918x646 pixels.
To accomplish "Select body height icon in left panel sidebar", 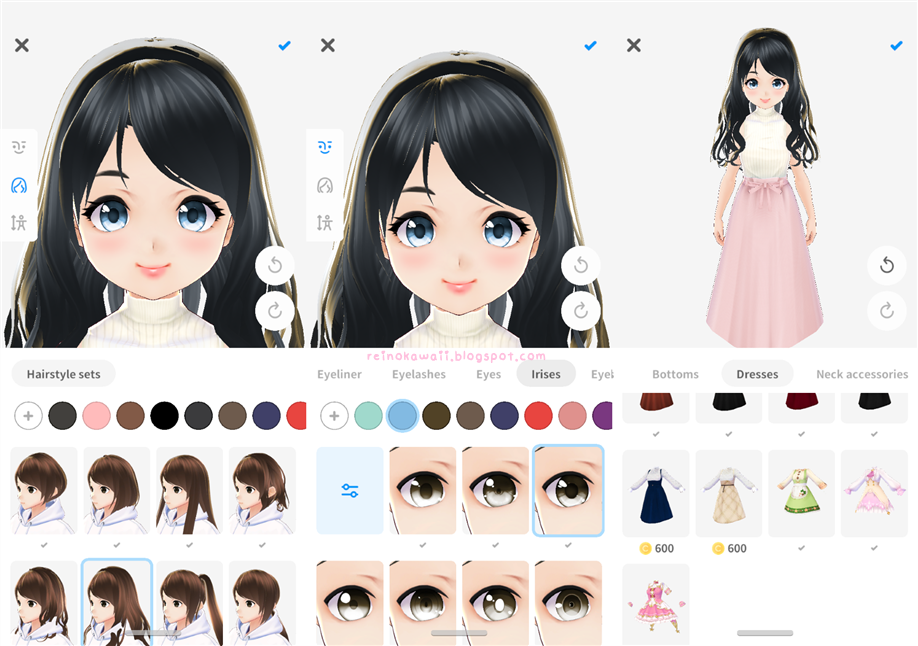I will [x=19, y=223].
